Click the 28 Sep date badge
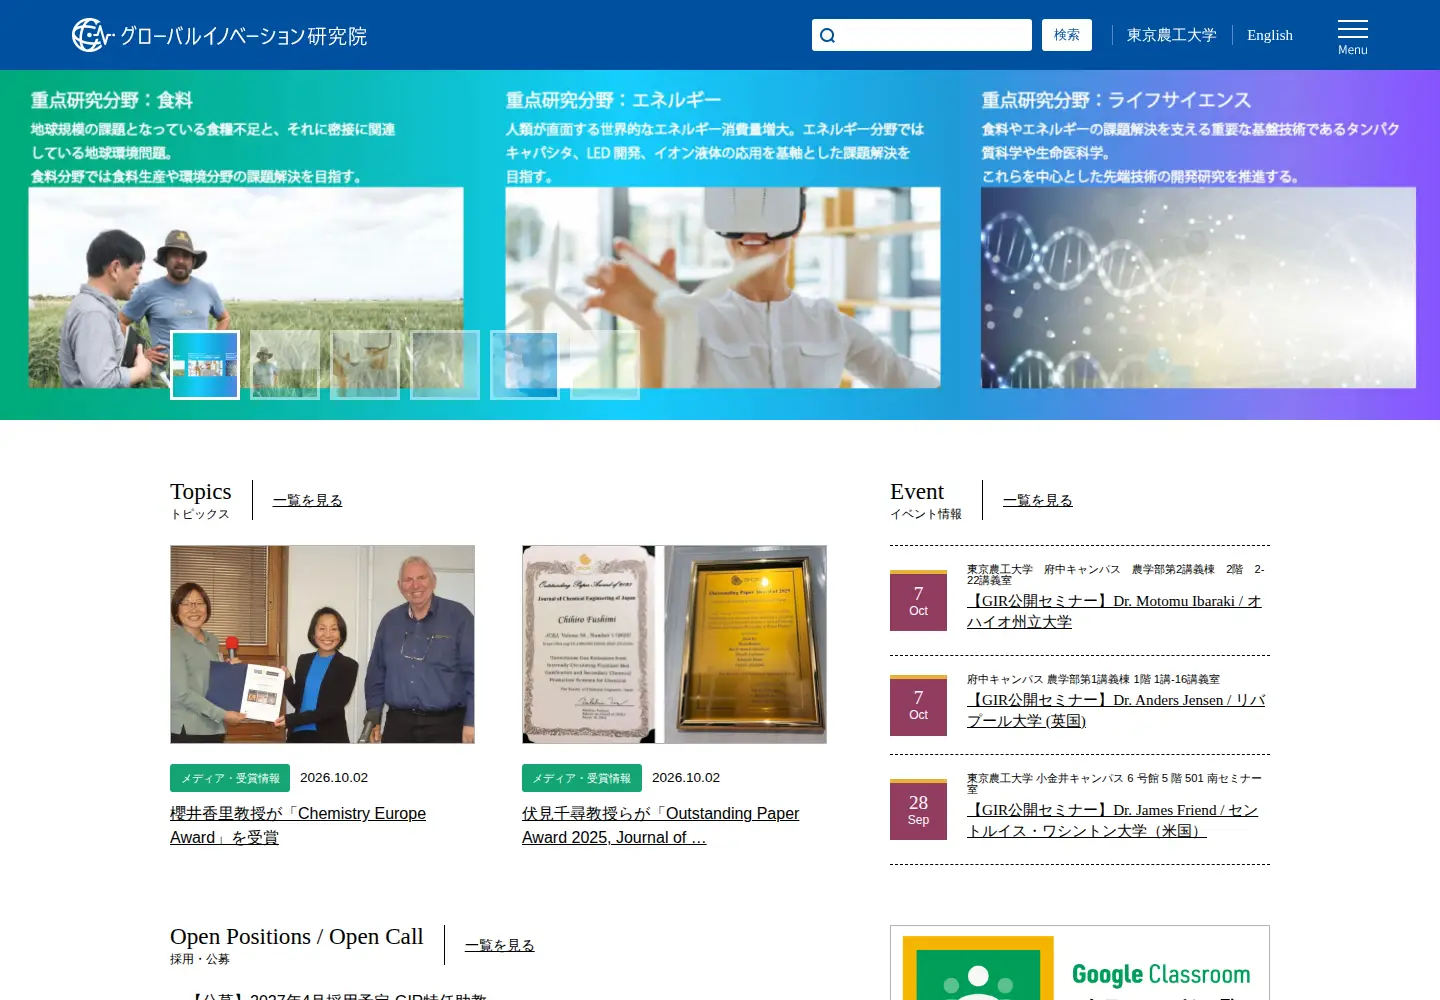Viewport: 1440px width, 1000px height. pos(918,809)
